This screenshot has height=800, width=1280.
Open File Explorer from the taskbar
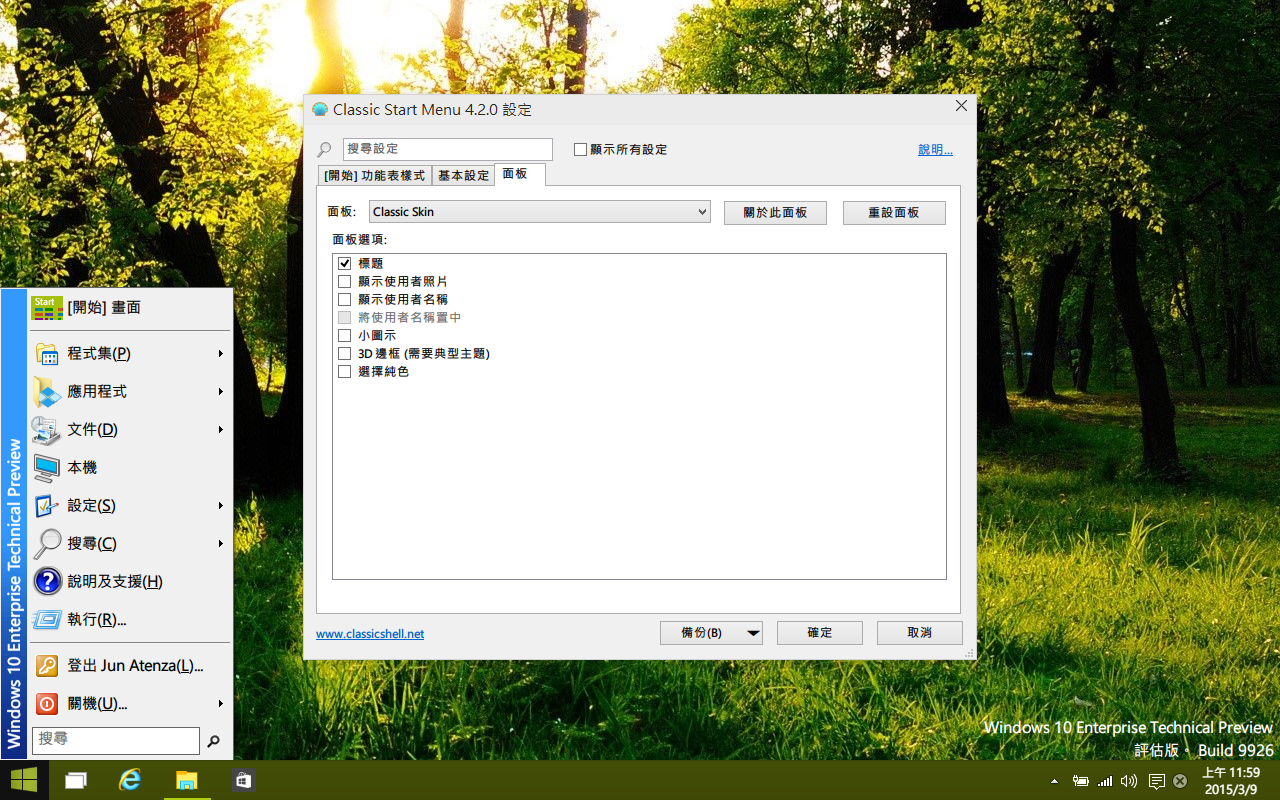pos(187,781)
